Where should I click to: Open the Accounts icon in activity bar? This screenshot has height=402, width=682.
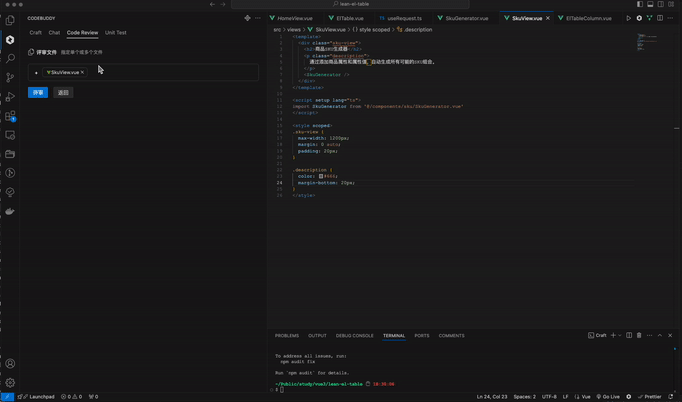[x=10, y=363]
